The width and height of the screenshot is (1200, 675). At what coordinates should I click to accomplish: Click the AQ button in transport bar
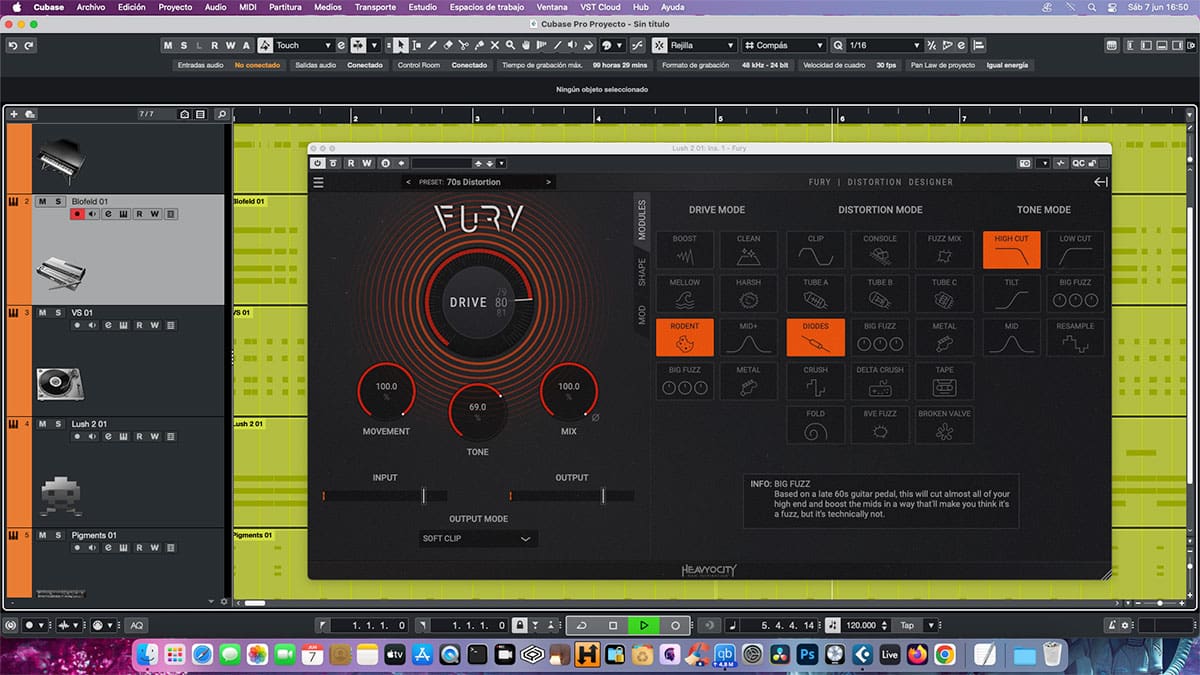coord(137,625)
